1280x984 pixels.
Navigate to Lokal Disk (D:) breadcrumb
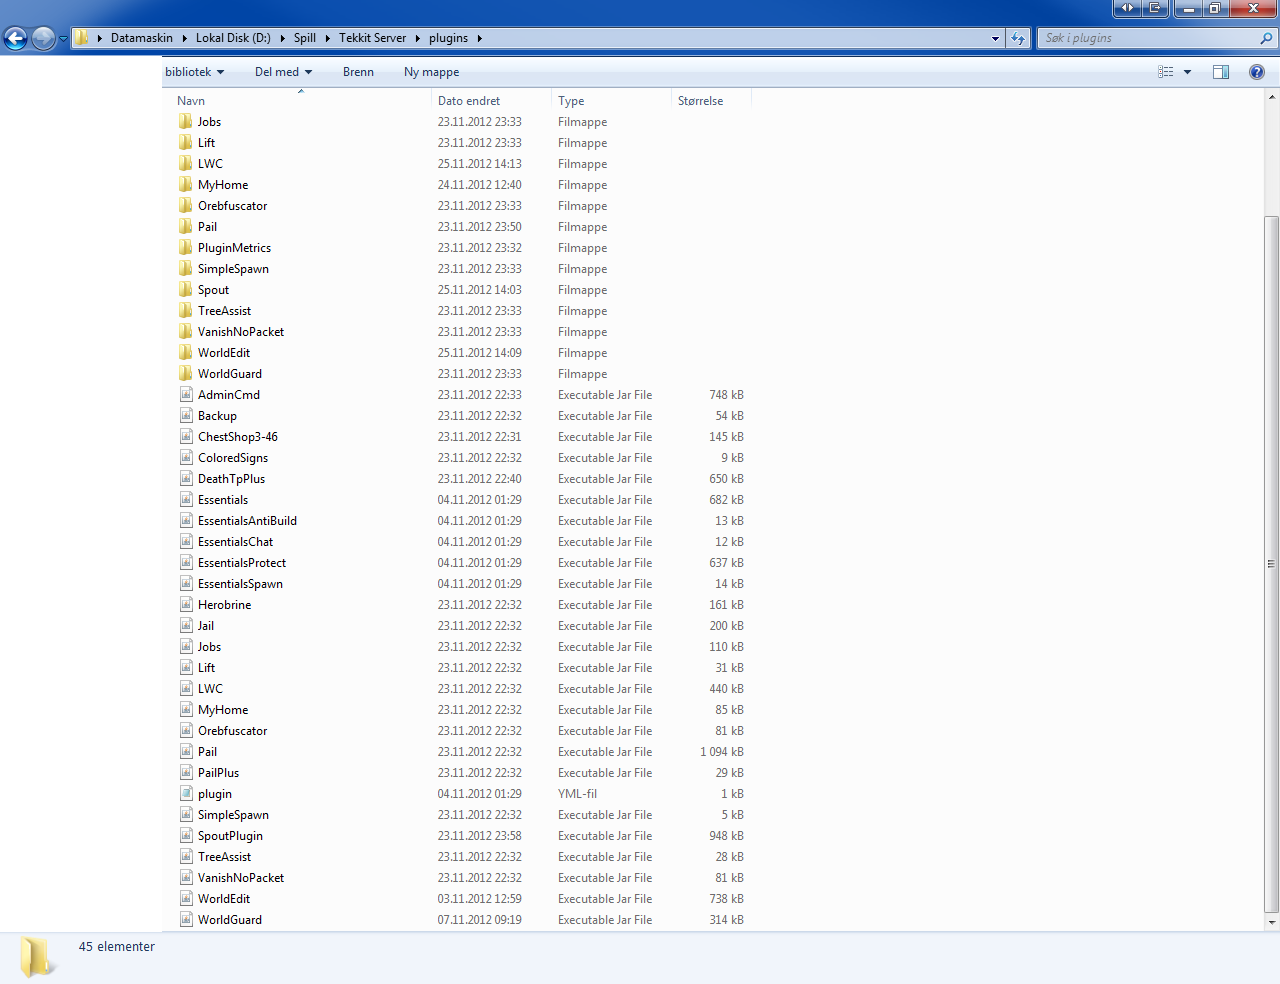(x=233, y=38)
